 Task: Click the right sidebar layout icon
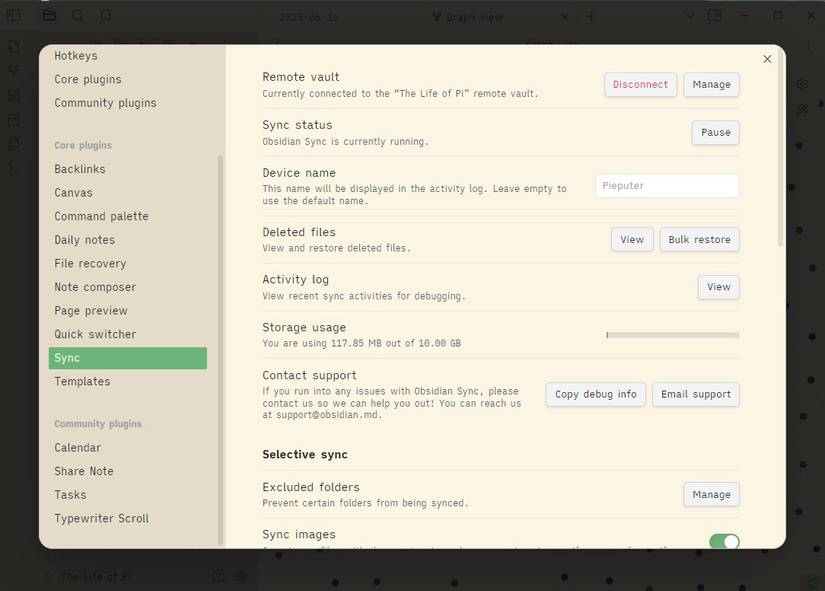coord(714,16)
